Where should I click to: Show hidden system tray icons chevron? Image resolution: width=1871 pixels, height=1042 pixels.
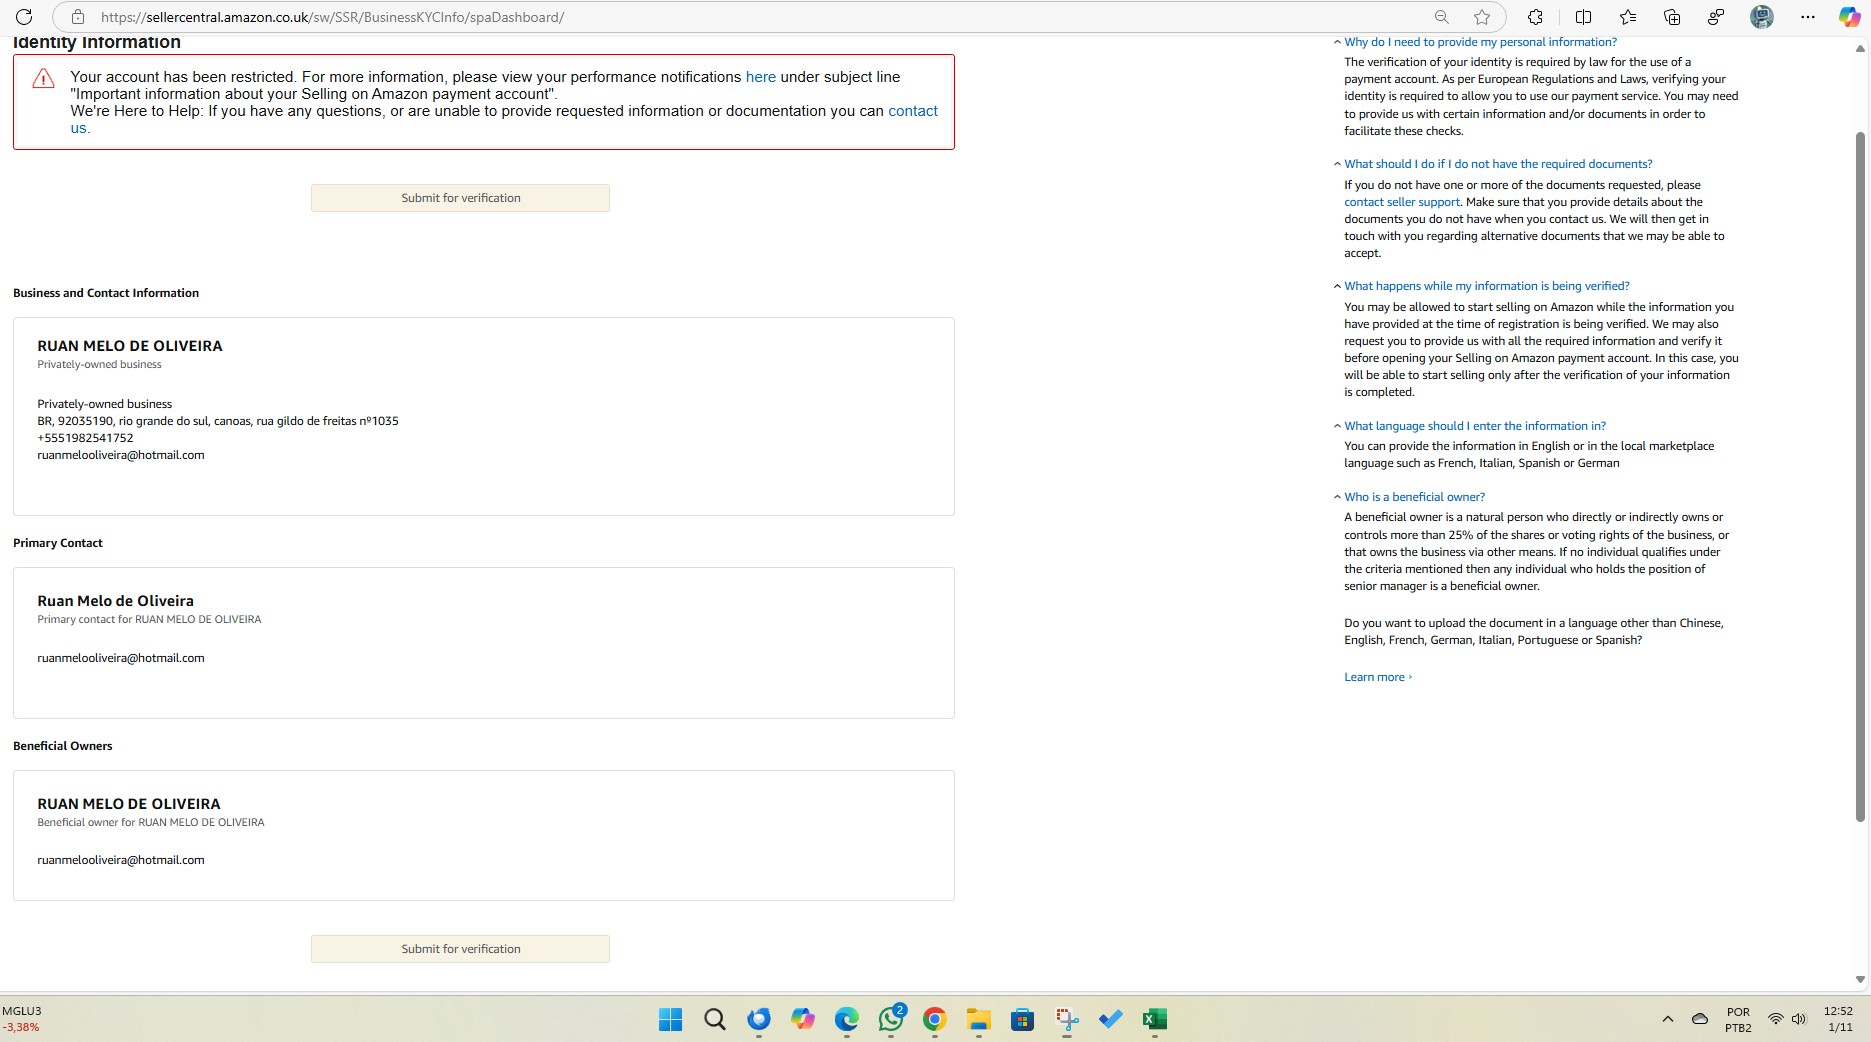pos(1667,1019)
